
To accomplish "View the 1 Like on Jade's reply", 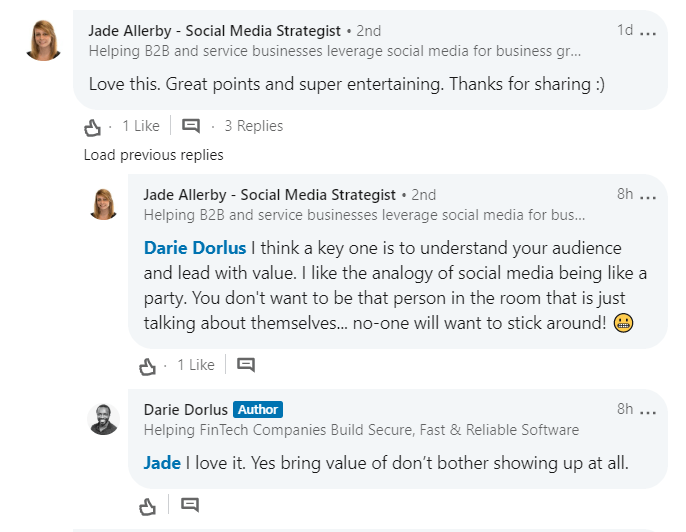I will [x=196, y=365].
